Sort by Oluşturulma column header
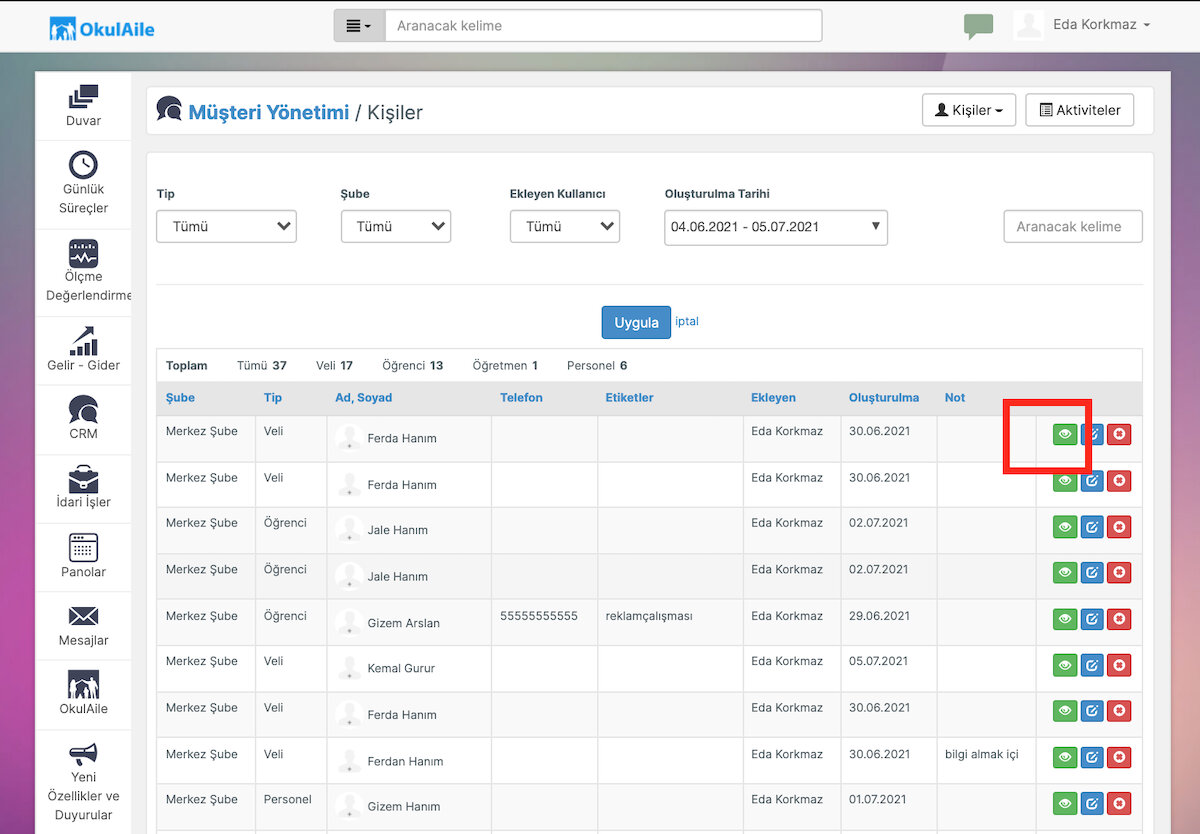 884,397
